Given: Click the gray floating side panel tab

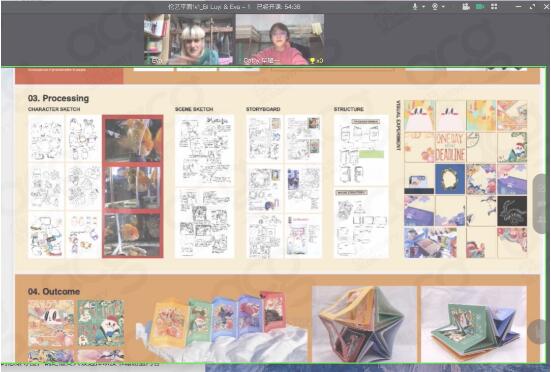Looking at the screenshot, I should click(541, 204).
